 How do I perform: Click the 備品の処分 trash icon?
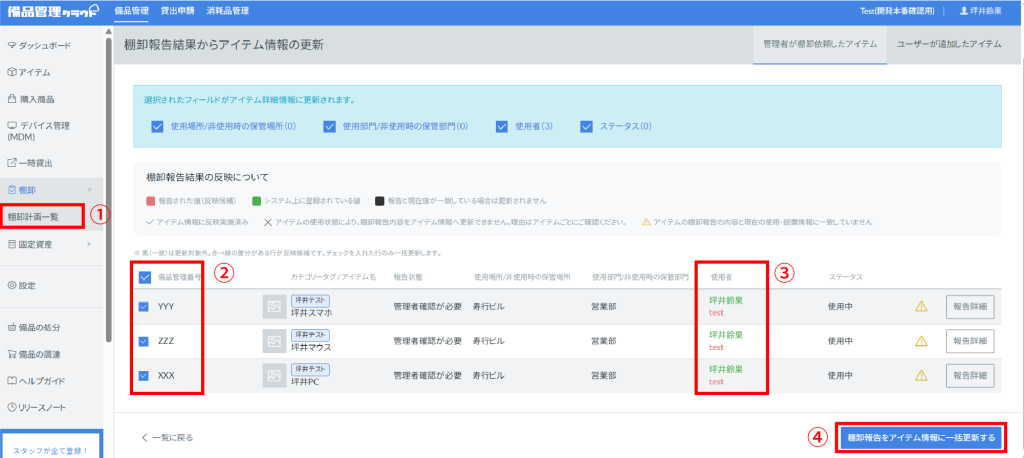12,327
